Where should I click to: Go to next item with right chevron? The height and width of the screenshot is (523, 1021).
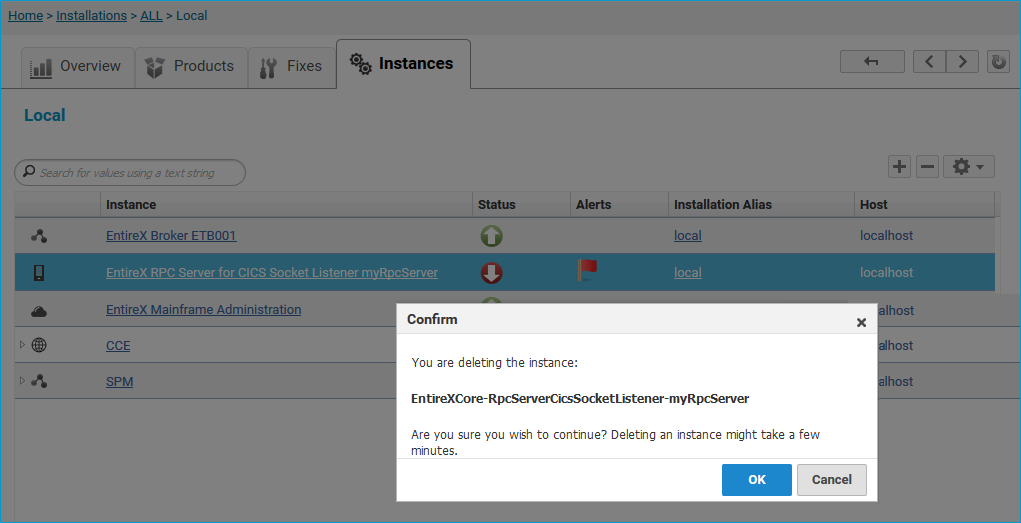tap(962, 62)
